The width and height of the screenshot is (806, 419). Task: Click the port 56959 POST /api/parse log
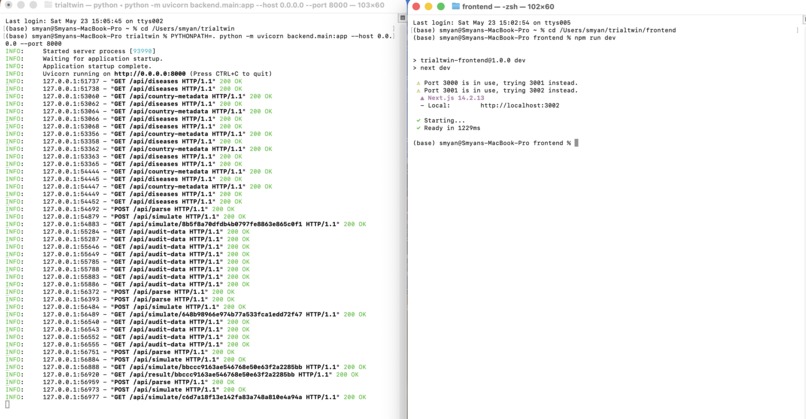120,382
